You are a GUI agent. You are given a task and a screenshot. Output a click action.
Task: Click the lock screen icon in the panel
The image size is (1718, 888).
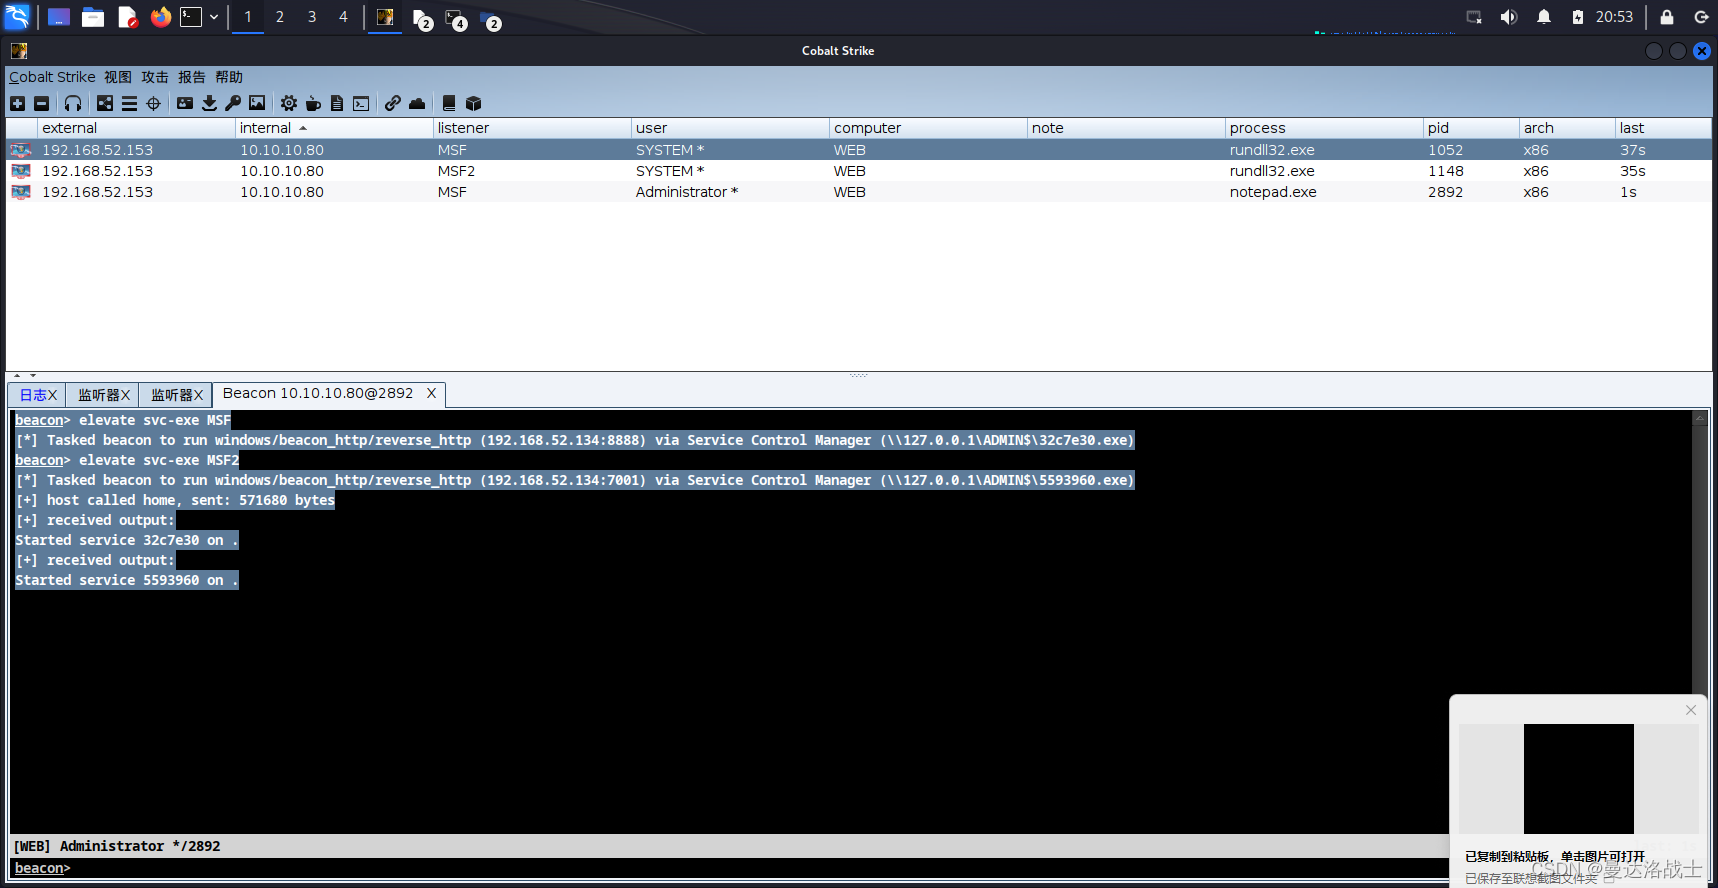point(1667,17)
